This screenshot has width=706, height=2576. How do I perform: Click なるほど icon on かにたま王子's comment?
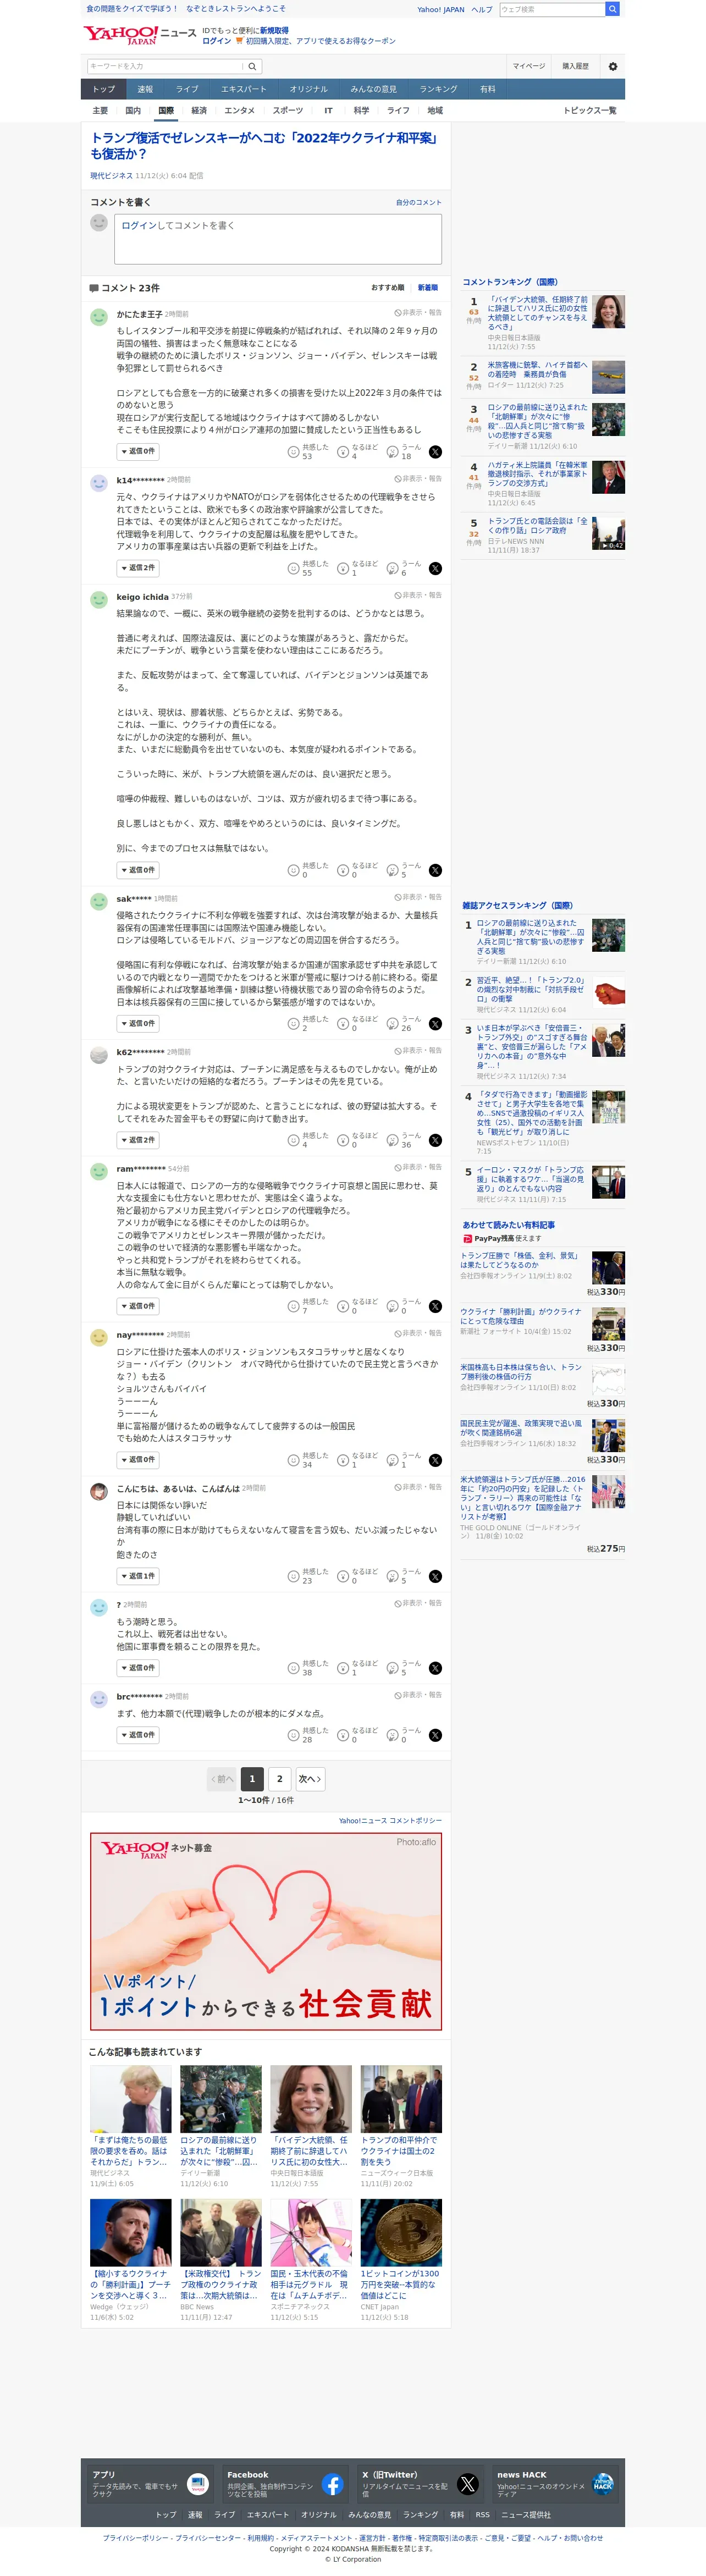pyautogui.click(x=343, y=452)
